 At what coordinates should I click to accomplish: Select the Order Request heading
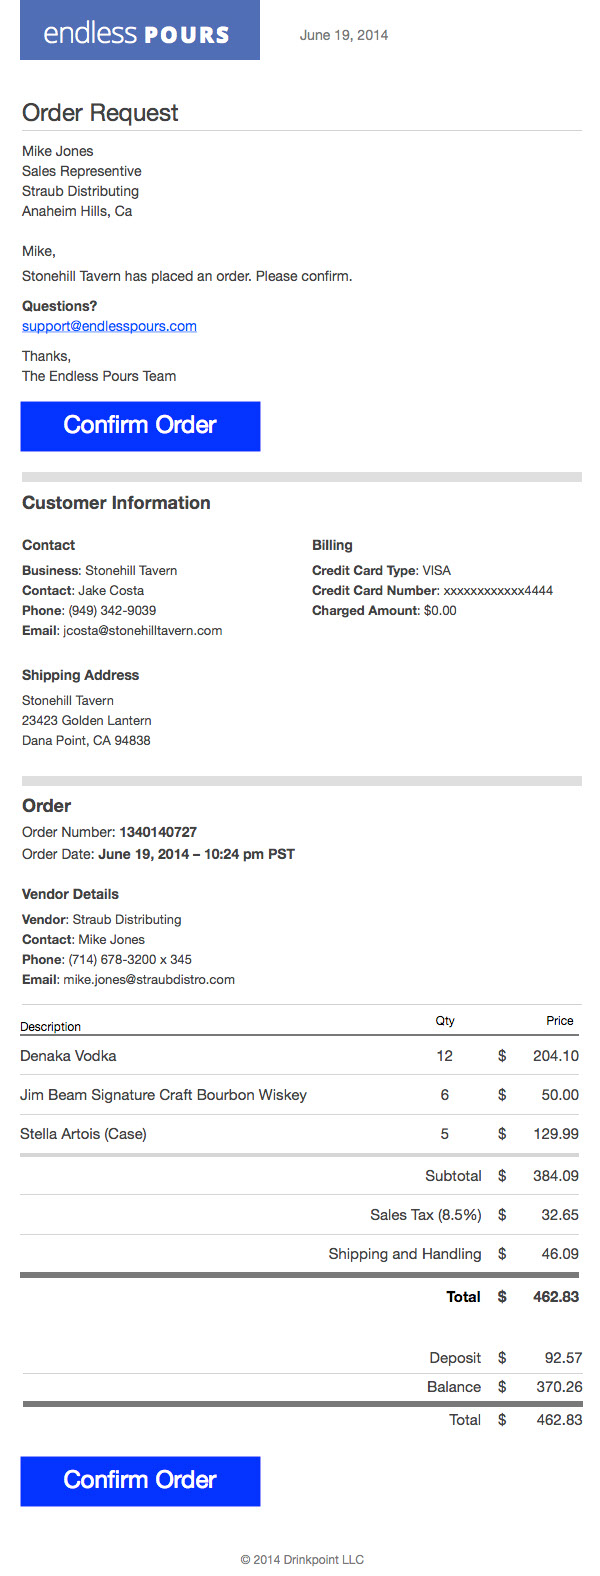(x=100, y=113)
